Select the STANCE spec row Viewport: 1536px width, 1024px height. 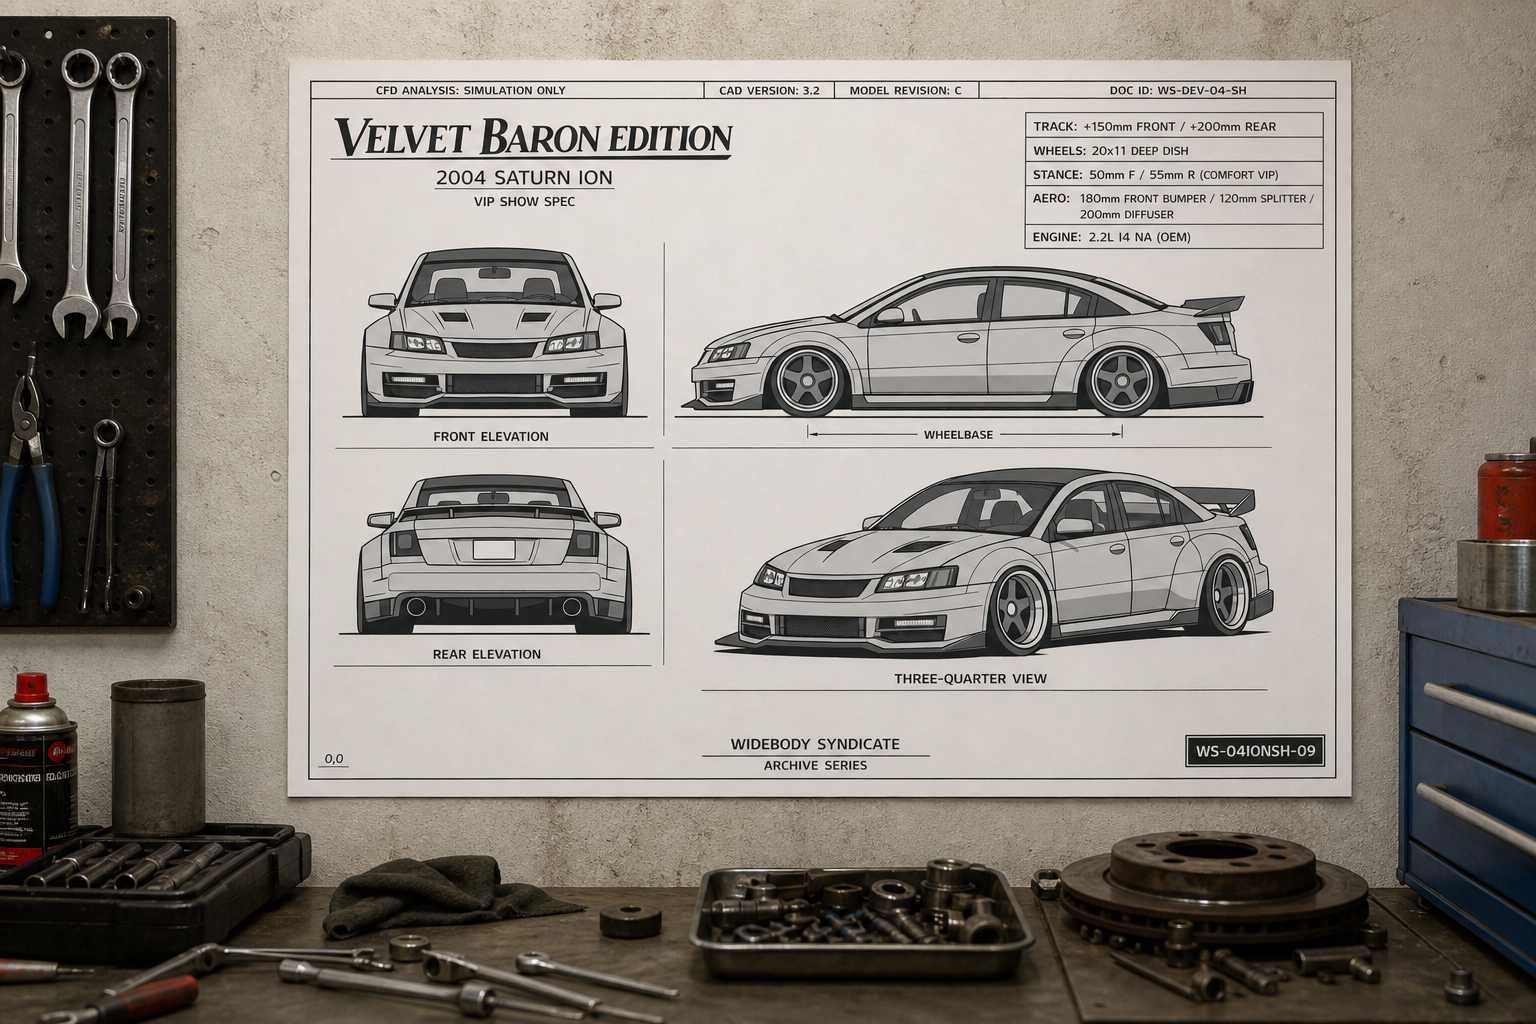1174,174
